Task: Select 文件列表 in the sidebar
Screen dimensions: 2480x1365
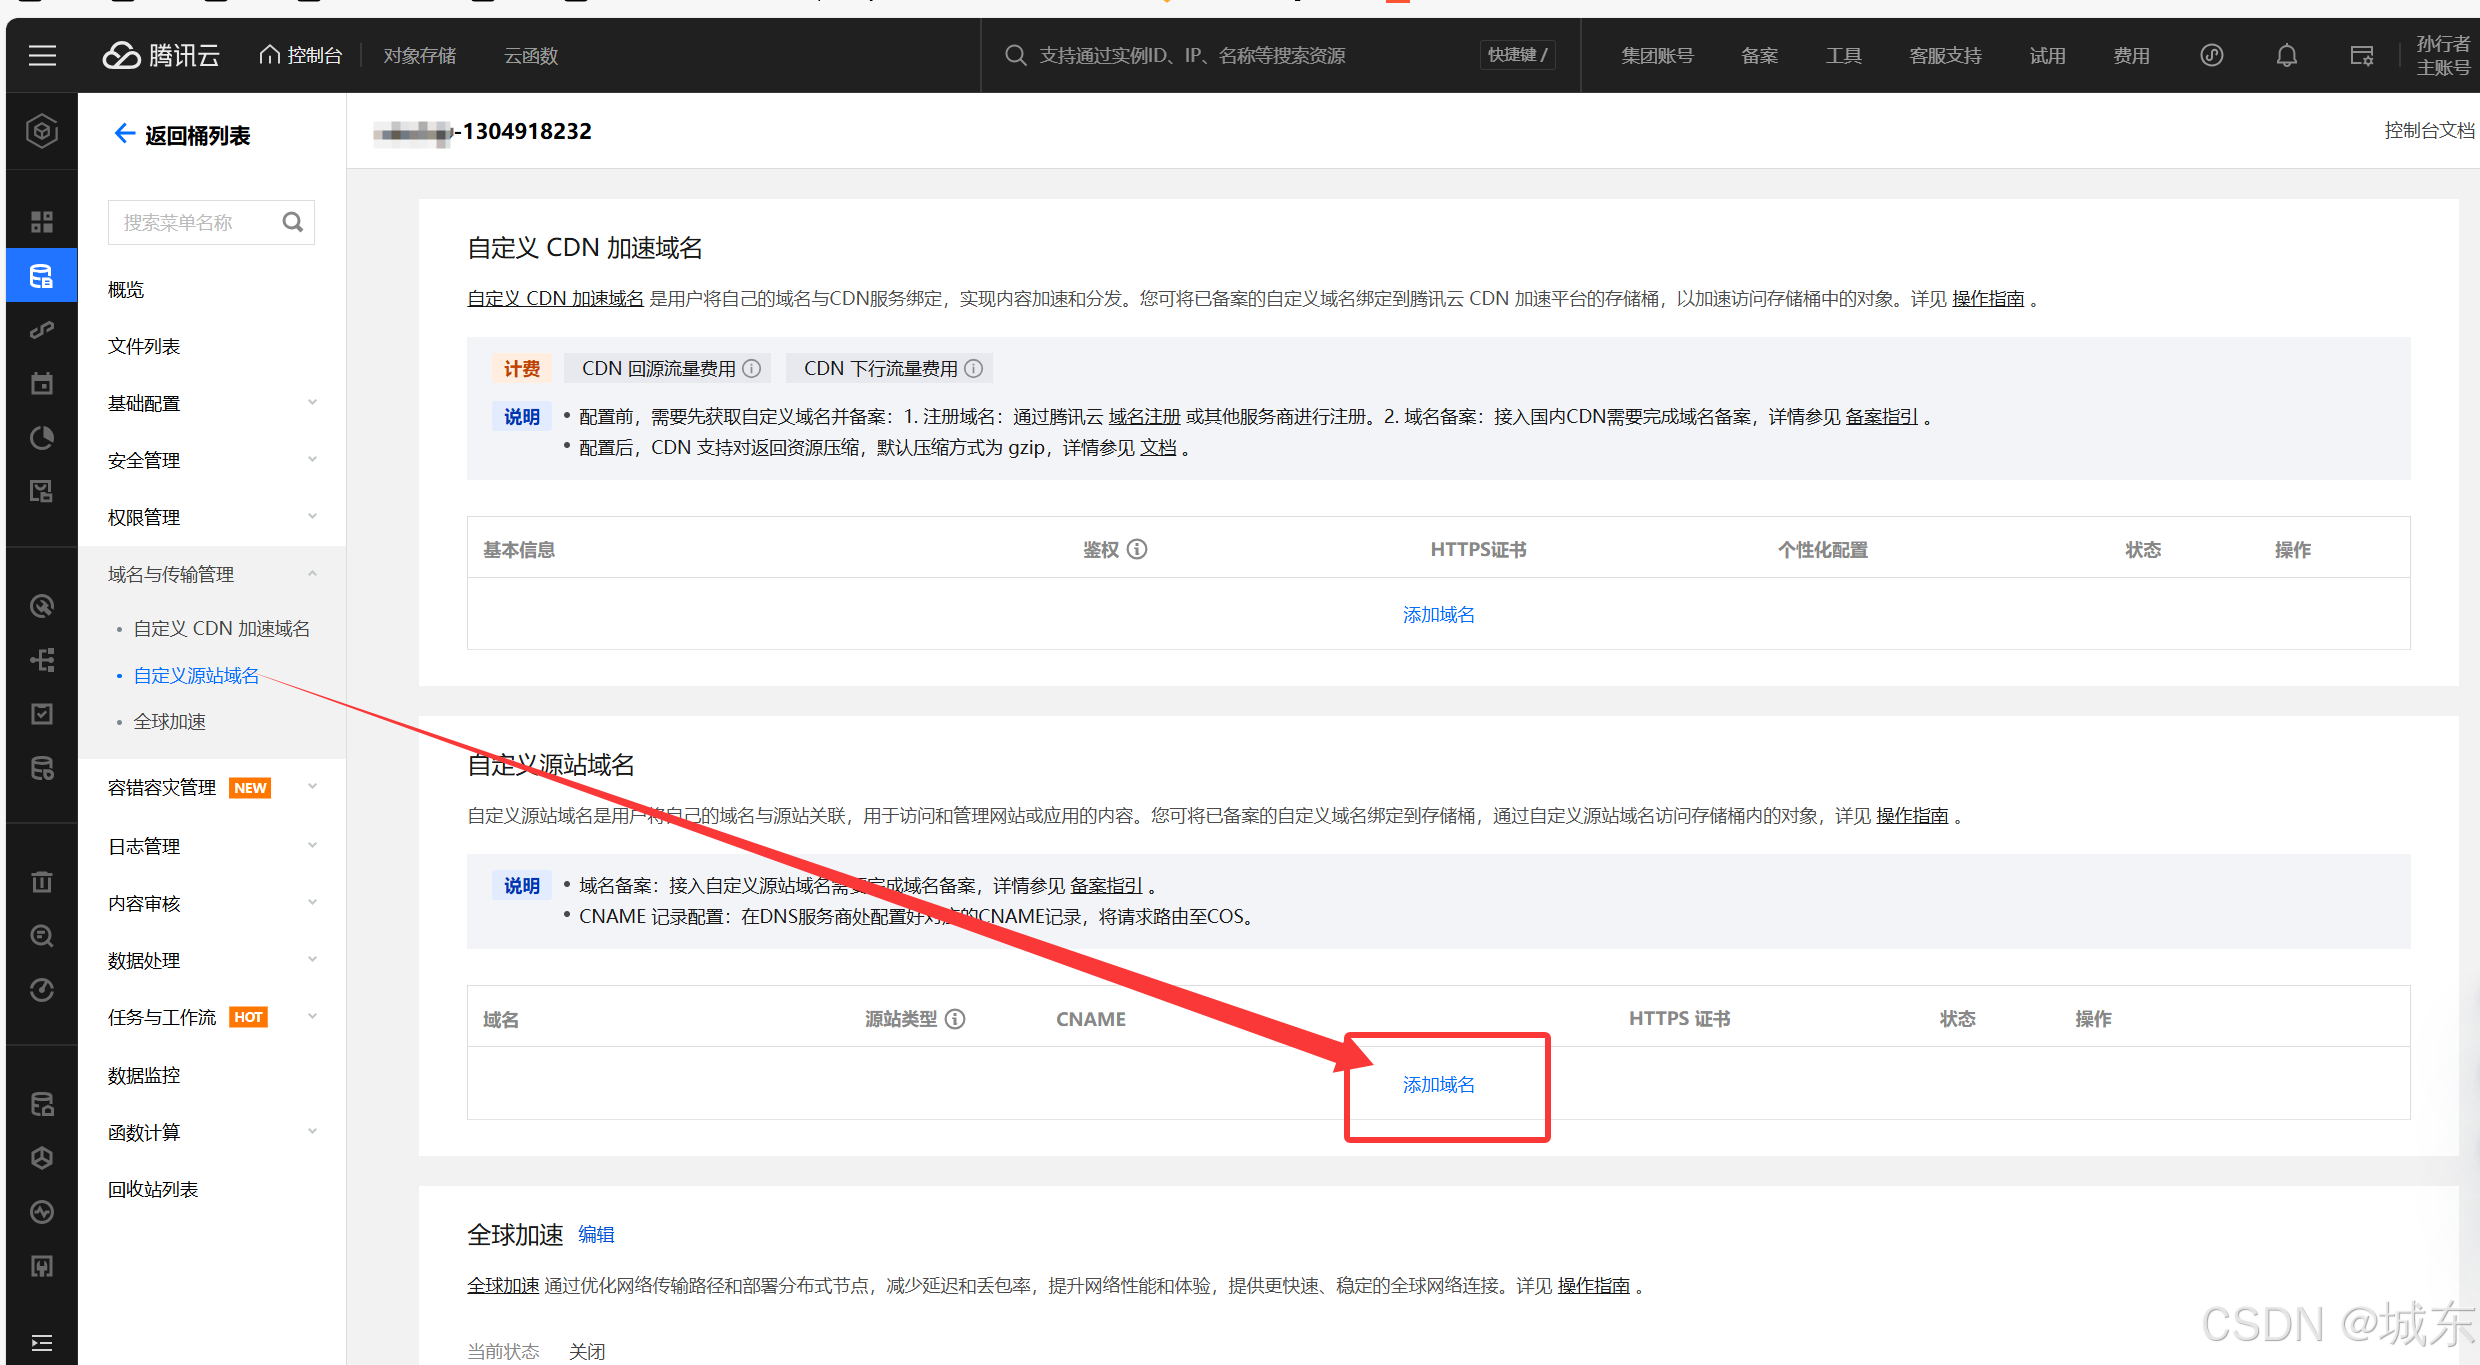Action: click(x=144, y=346)
